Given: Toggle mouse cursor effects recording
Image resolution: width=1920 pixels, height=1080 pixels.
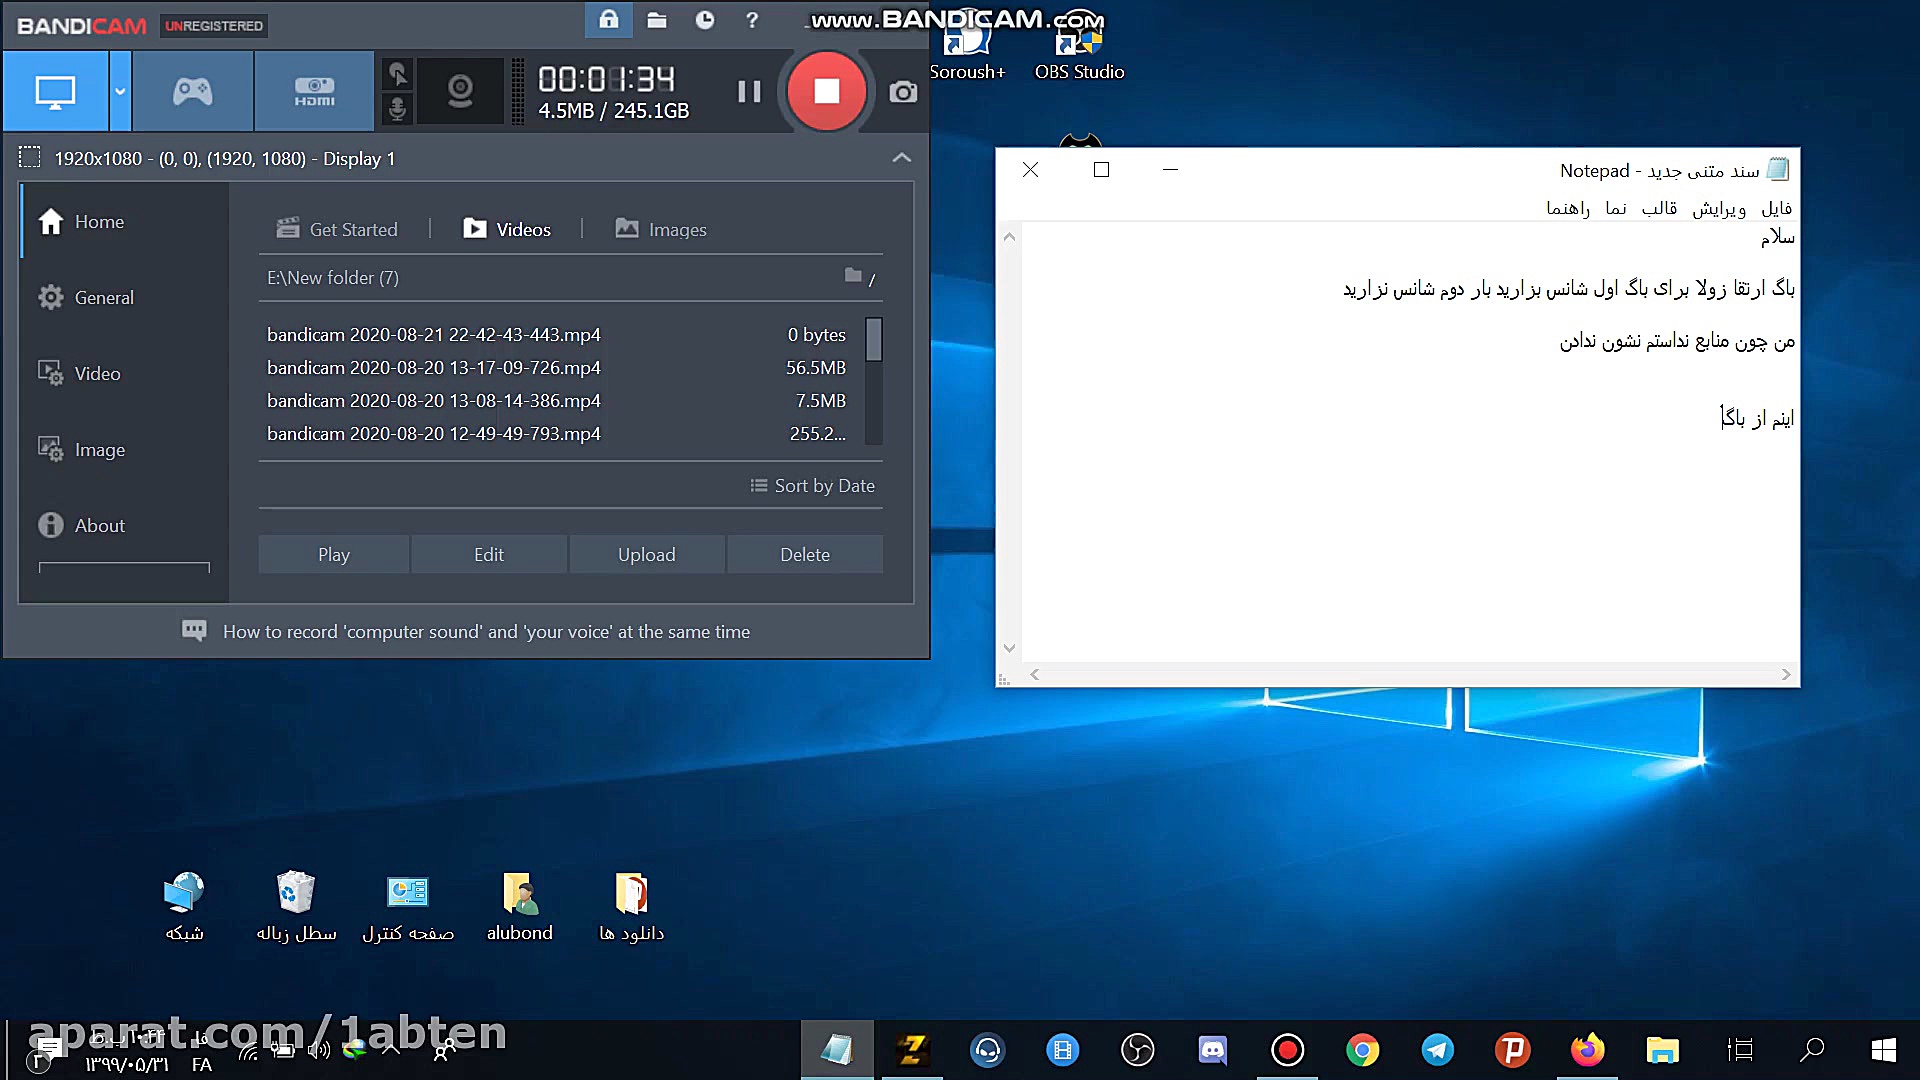Looking at the screenshot, I should [397, 73].
